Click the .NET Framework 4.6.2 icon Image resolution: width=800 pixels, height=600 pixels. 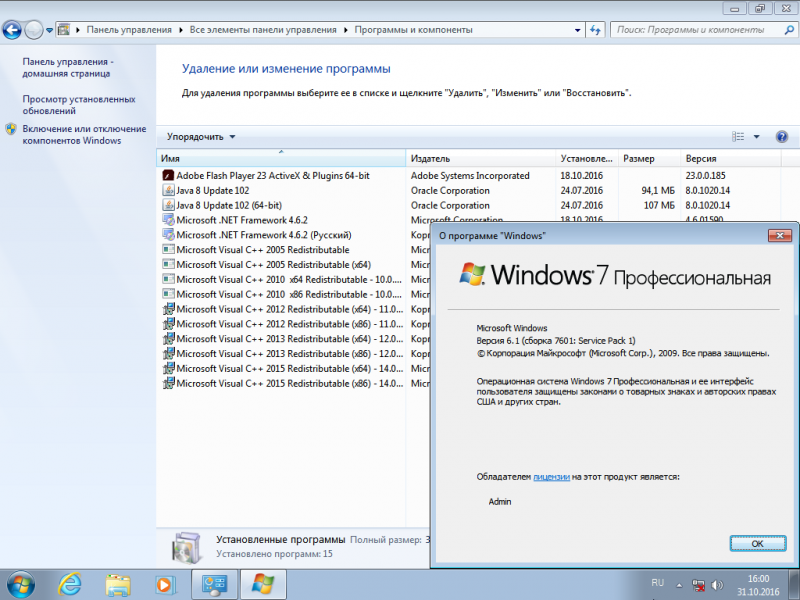tap(168, 220)
